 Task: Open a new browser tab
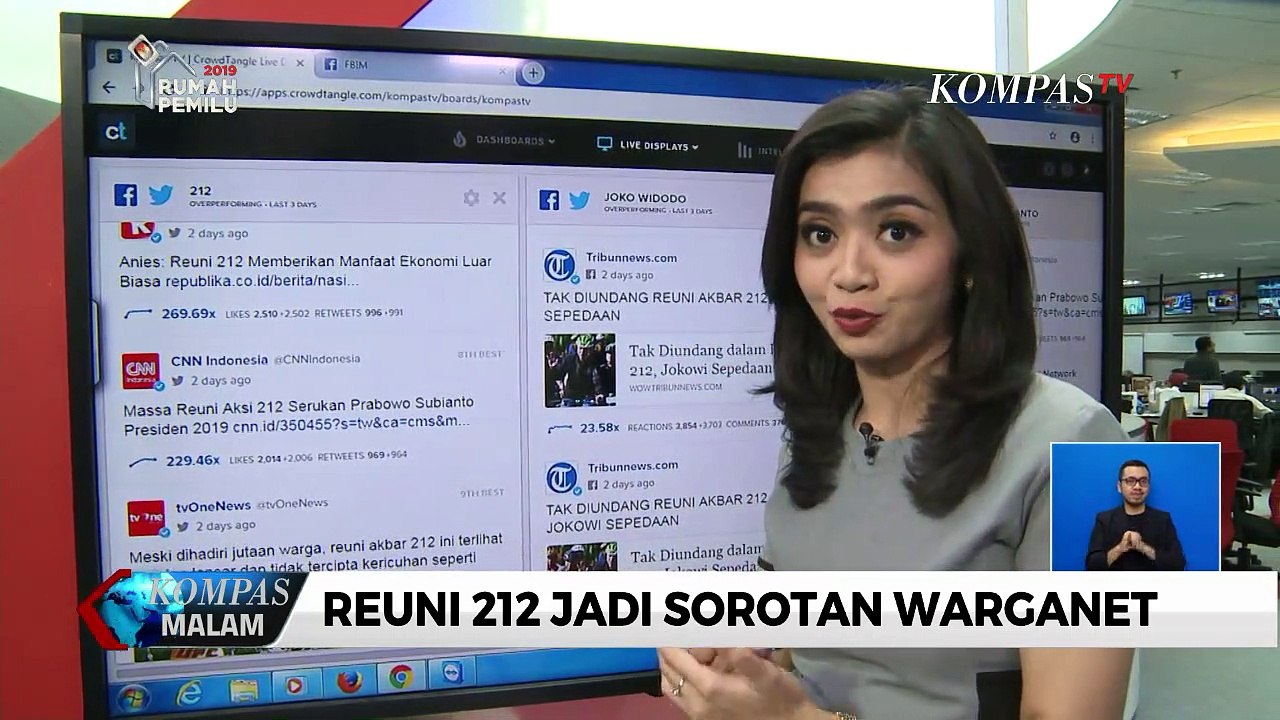click(534, 72)
